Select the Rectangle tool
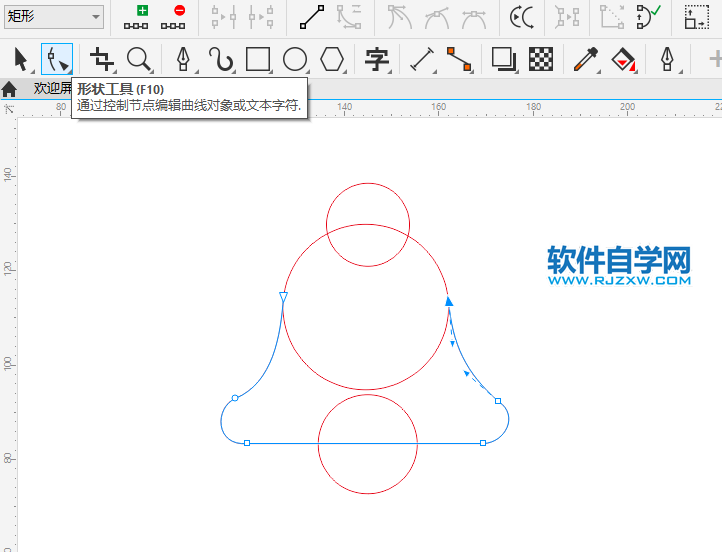Image resolution: width=722 pixels, height=552 pixels. (x=258, y=59)
